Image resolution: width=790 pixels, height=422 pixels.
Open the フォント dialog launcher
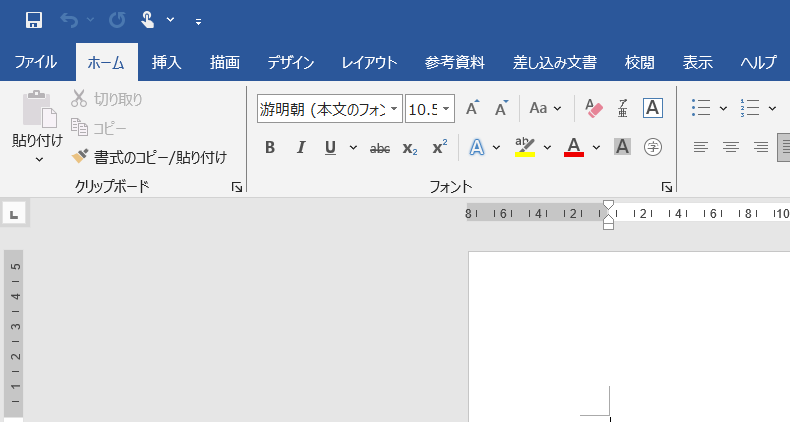coord(666,187)
